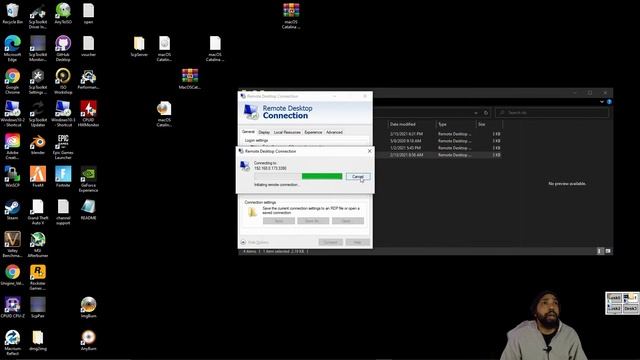Click the green connection progress bar
Screen dimensions: 640x360
[x=322, y=176]
